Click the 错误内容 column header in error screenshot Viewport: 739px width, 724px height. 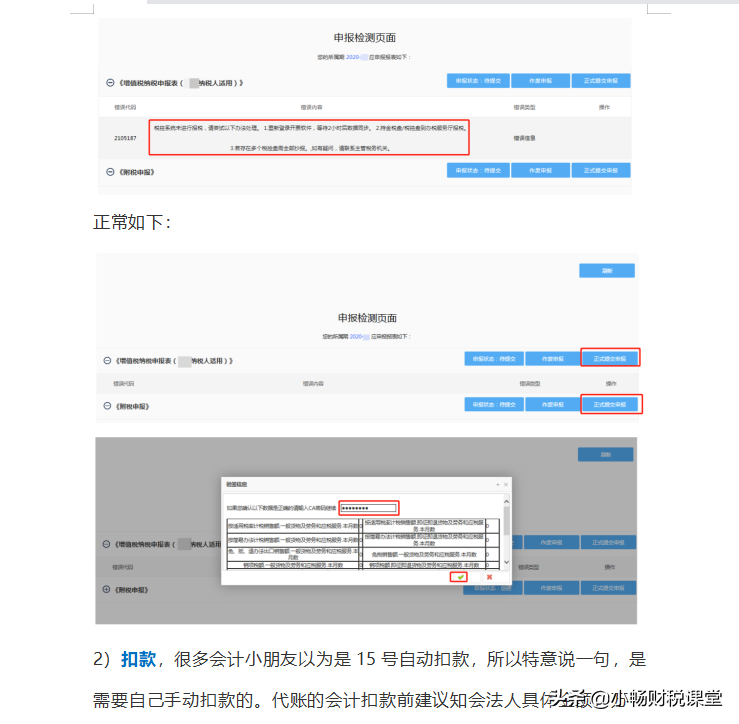click(x=311, y=107)
